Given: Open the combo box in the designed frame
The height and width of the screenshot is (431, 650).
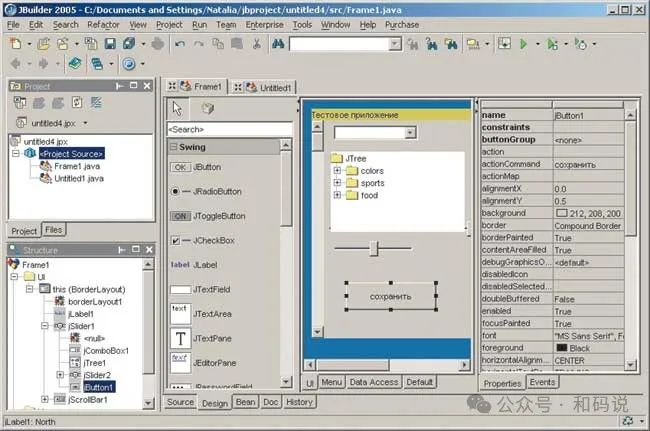Looking at the screenshot, I should [x=410, y=133].
